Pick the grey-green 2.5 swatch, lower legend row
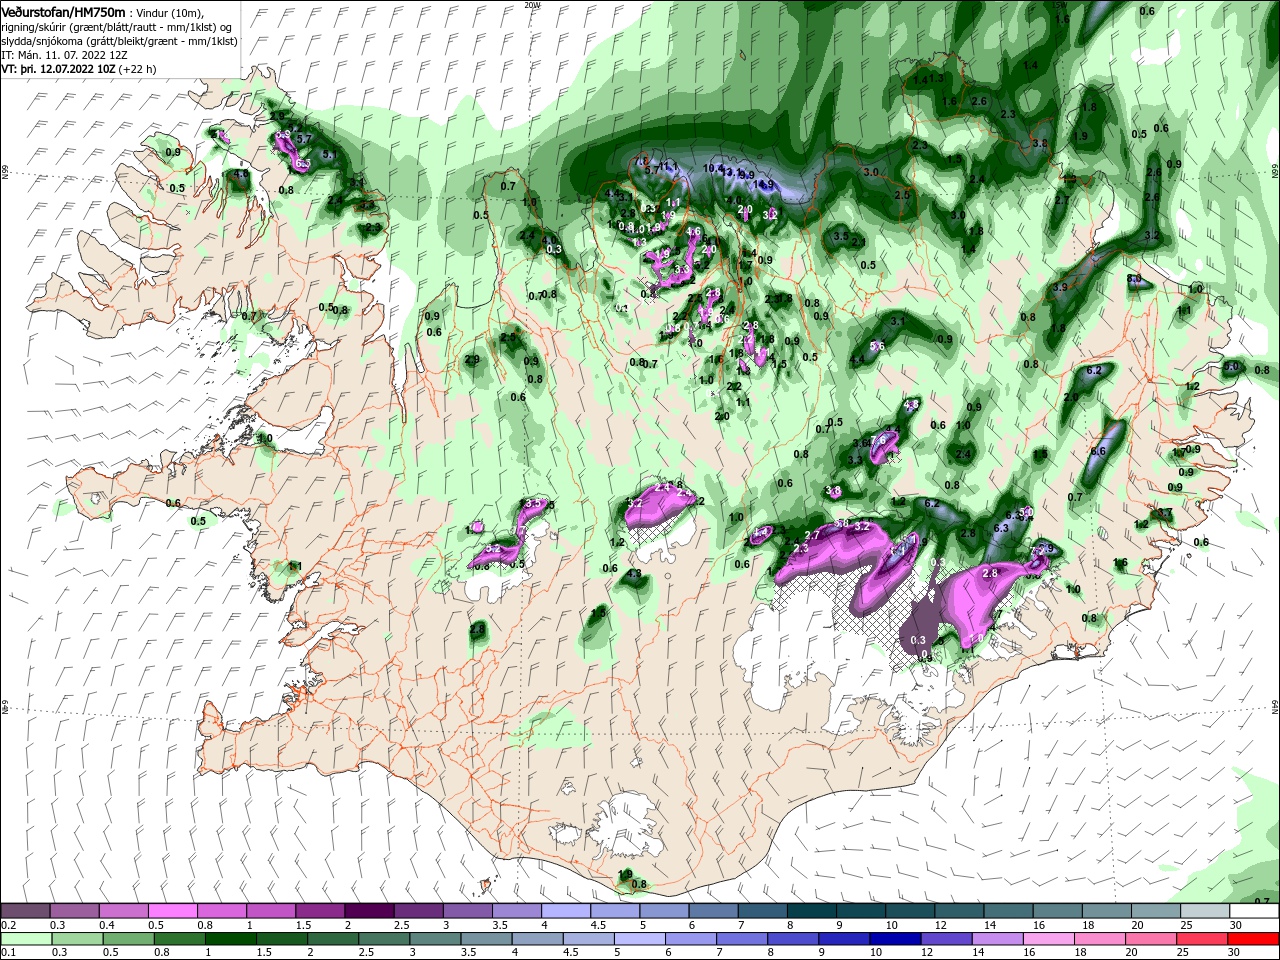1280x960 pixels. coord(383,939)
